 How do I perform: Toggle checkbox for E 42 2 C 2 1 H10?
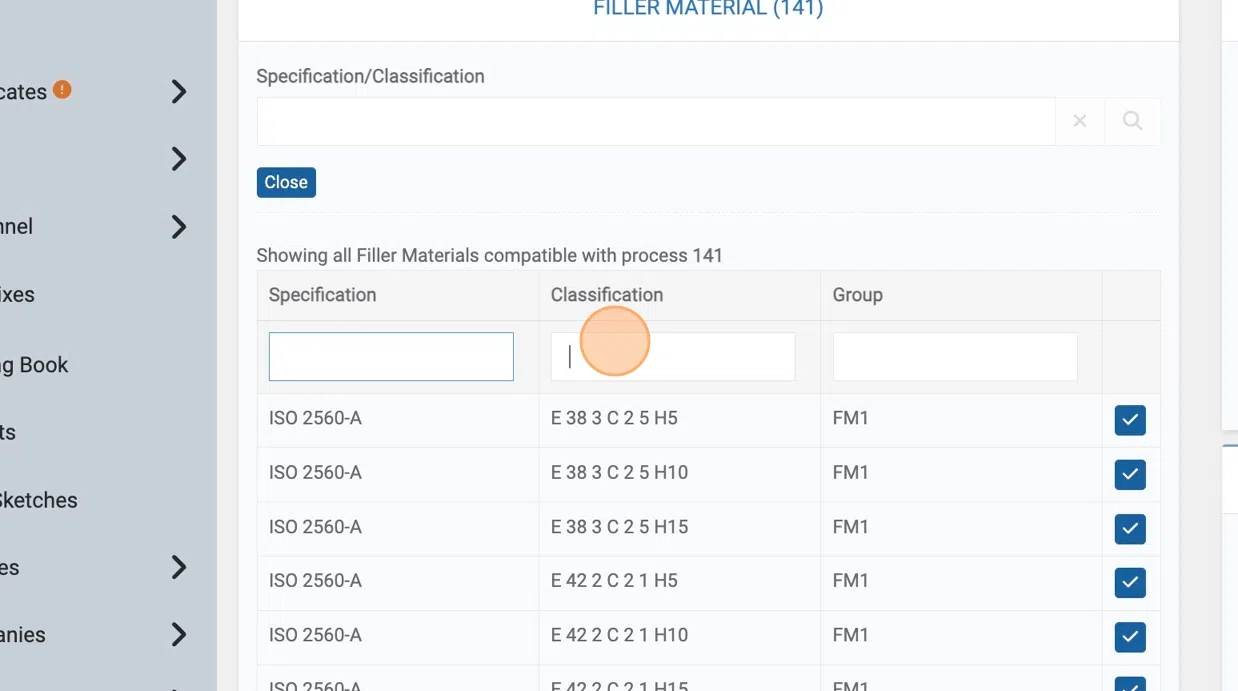pyautogui.click(x=1130, y=636)
